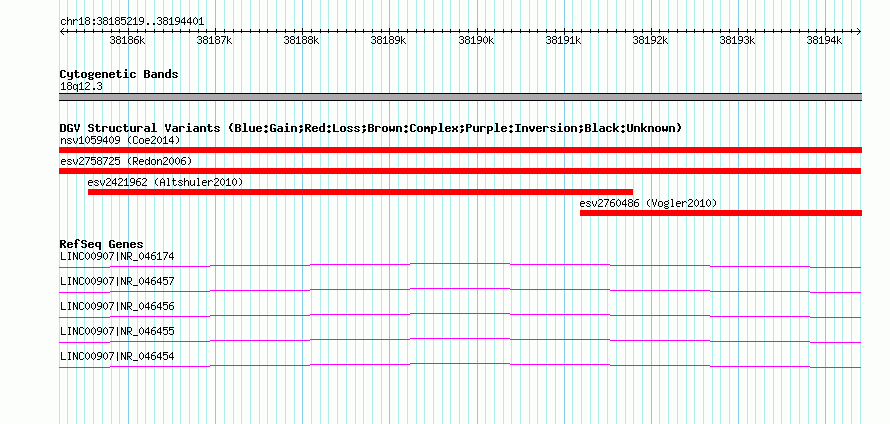Click LINC00907|NR_046174 transcript label
The width and height of the screenshot is (890, 424).
tap(117, 257)
